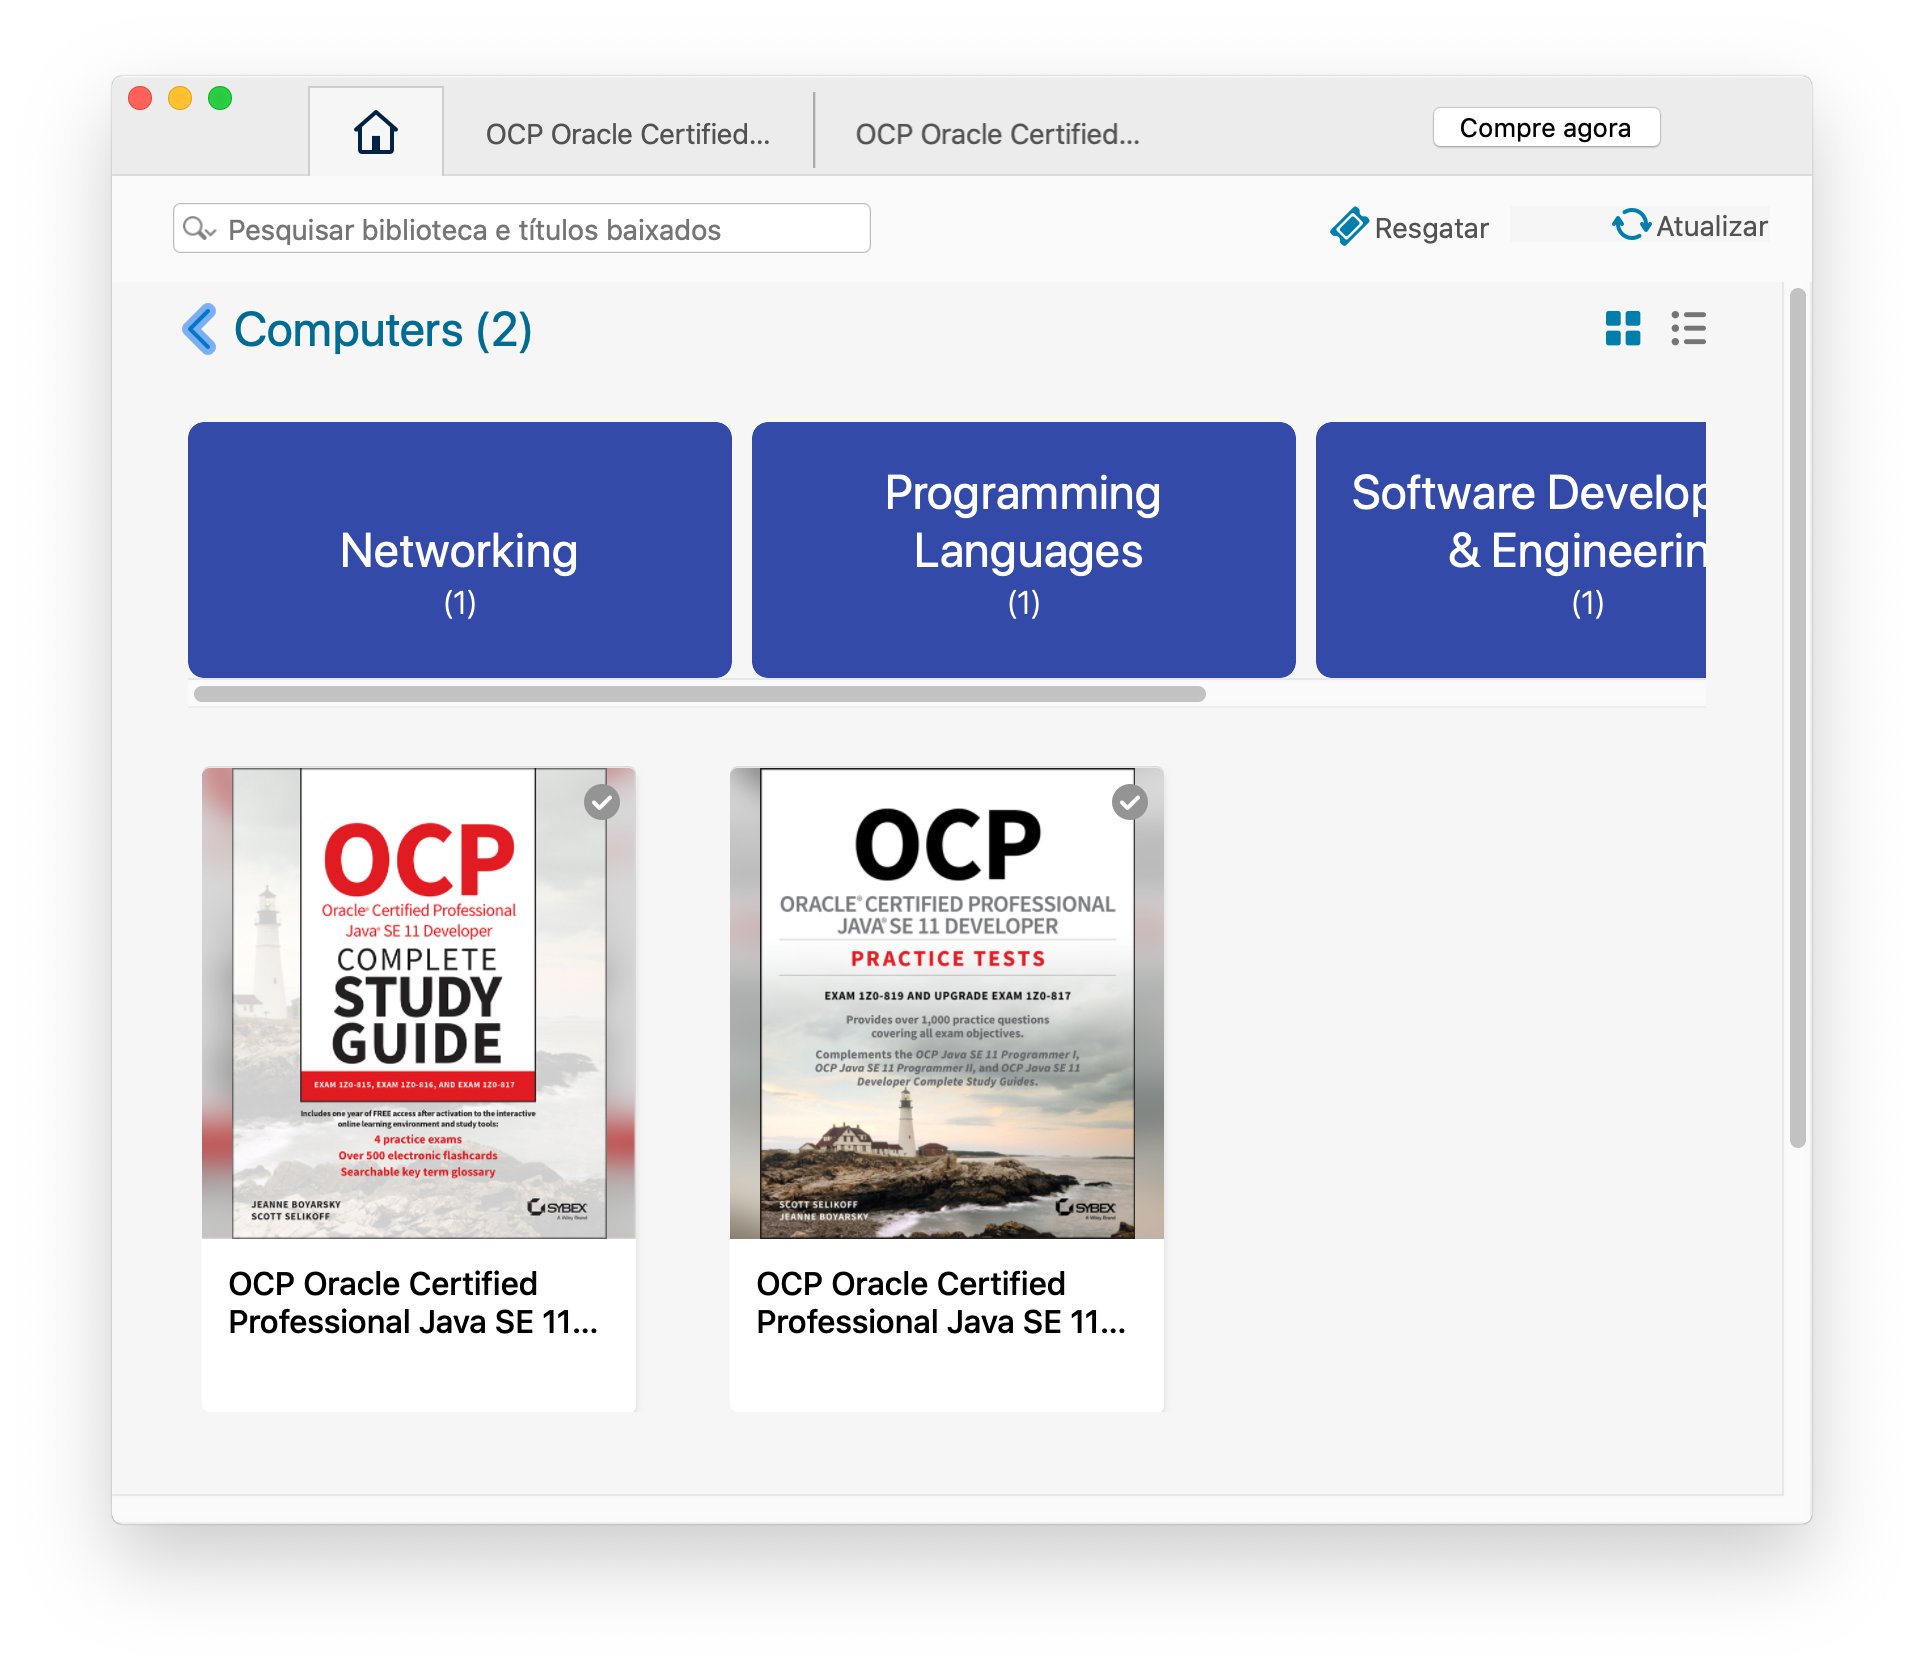Open the Networking category tile
1924x1672 pixels.
tap(459, 550)
